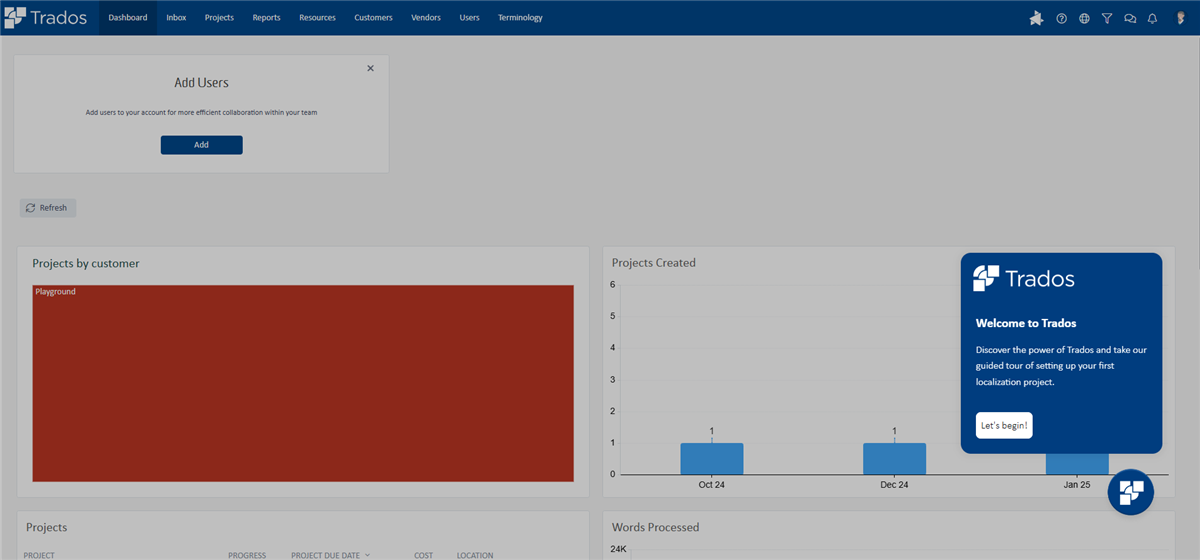
Task: Click the Jan 25 axis label
Action: 1077,485
